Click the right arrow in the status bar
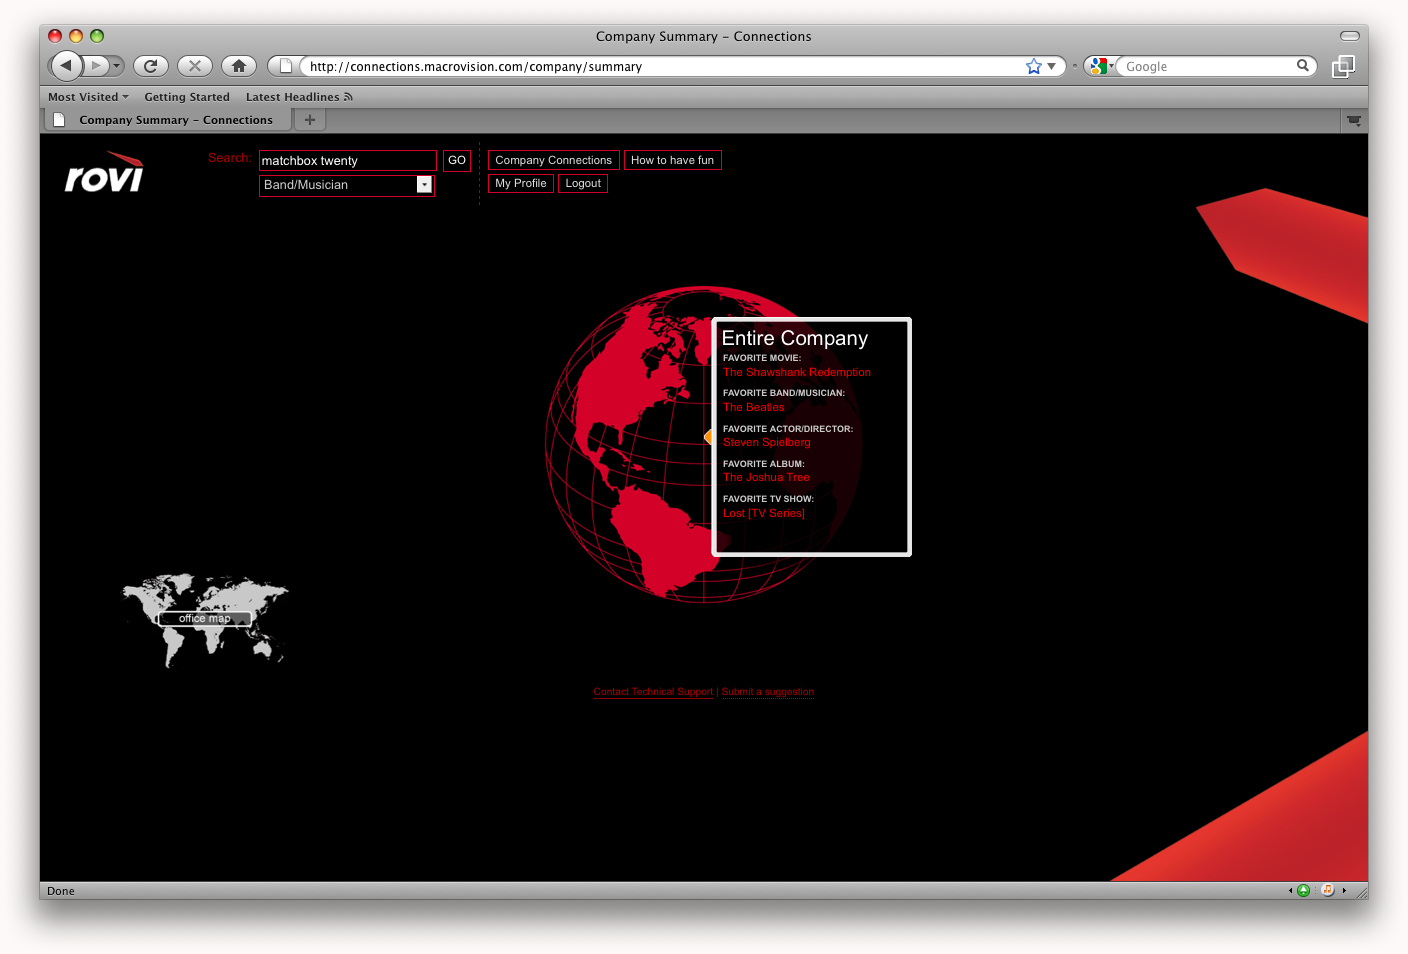The width and height of the screenshot is (1408, 954). [x=1344, y=890]
